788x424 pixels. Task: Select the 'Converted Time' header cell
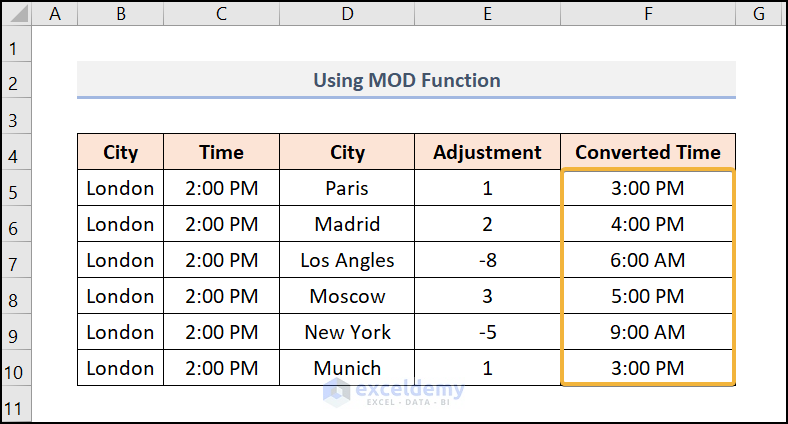click(x=648, y=153)
